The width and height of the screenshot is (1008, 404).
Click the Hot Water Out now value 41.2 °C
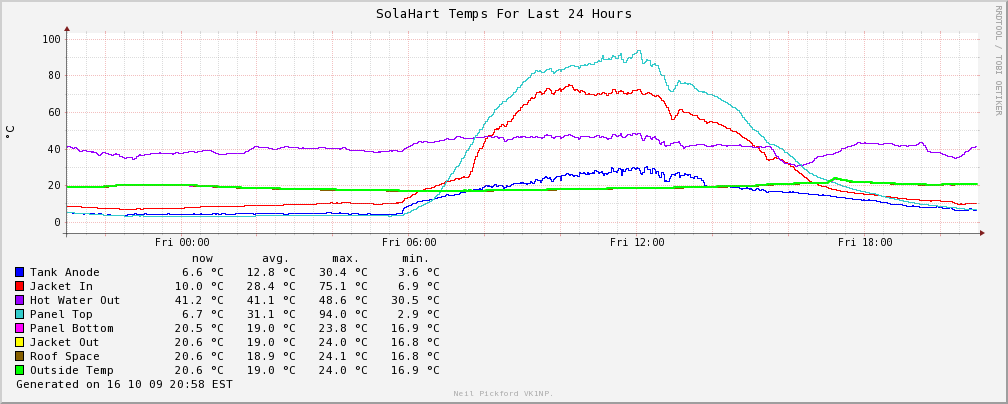pos(199,300)
